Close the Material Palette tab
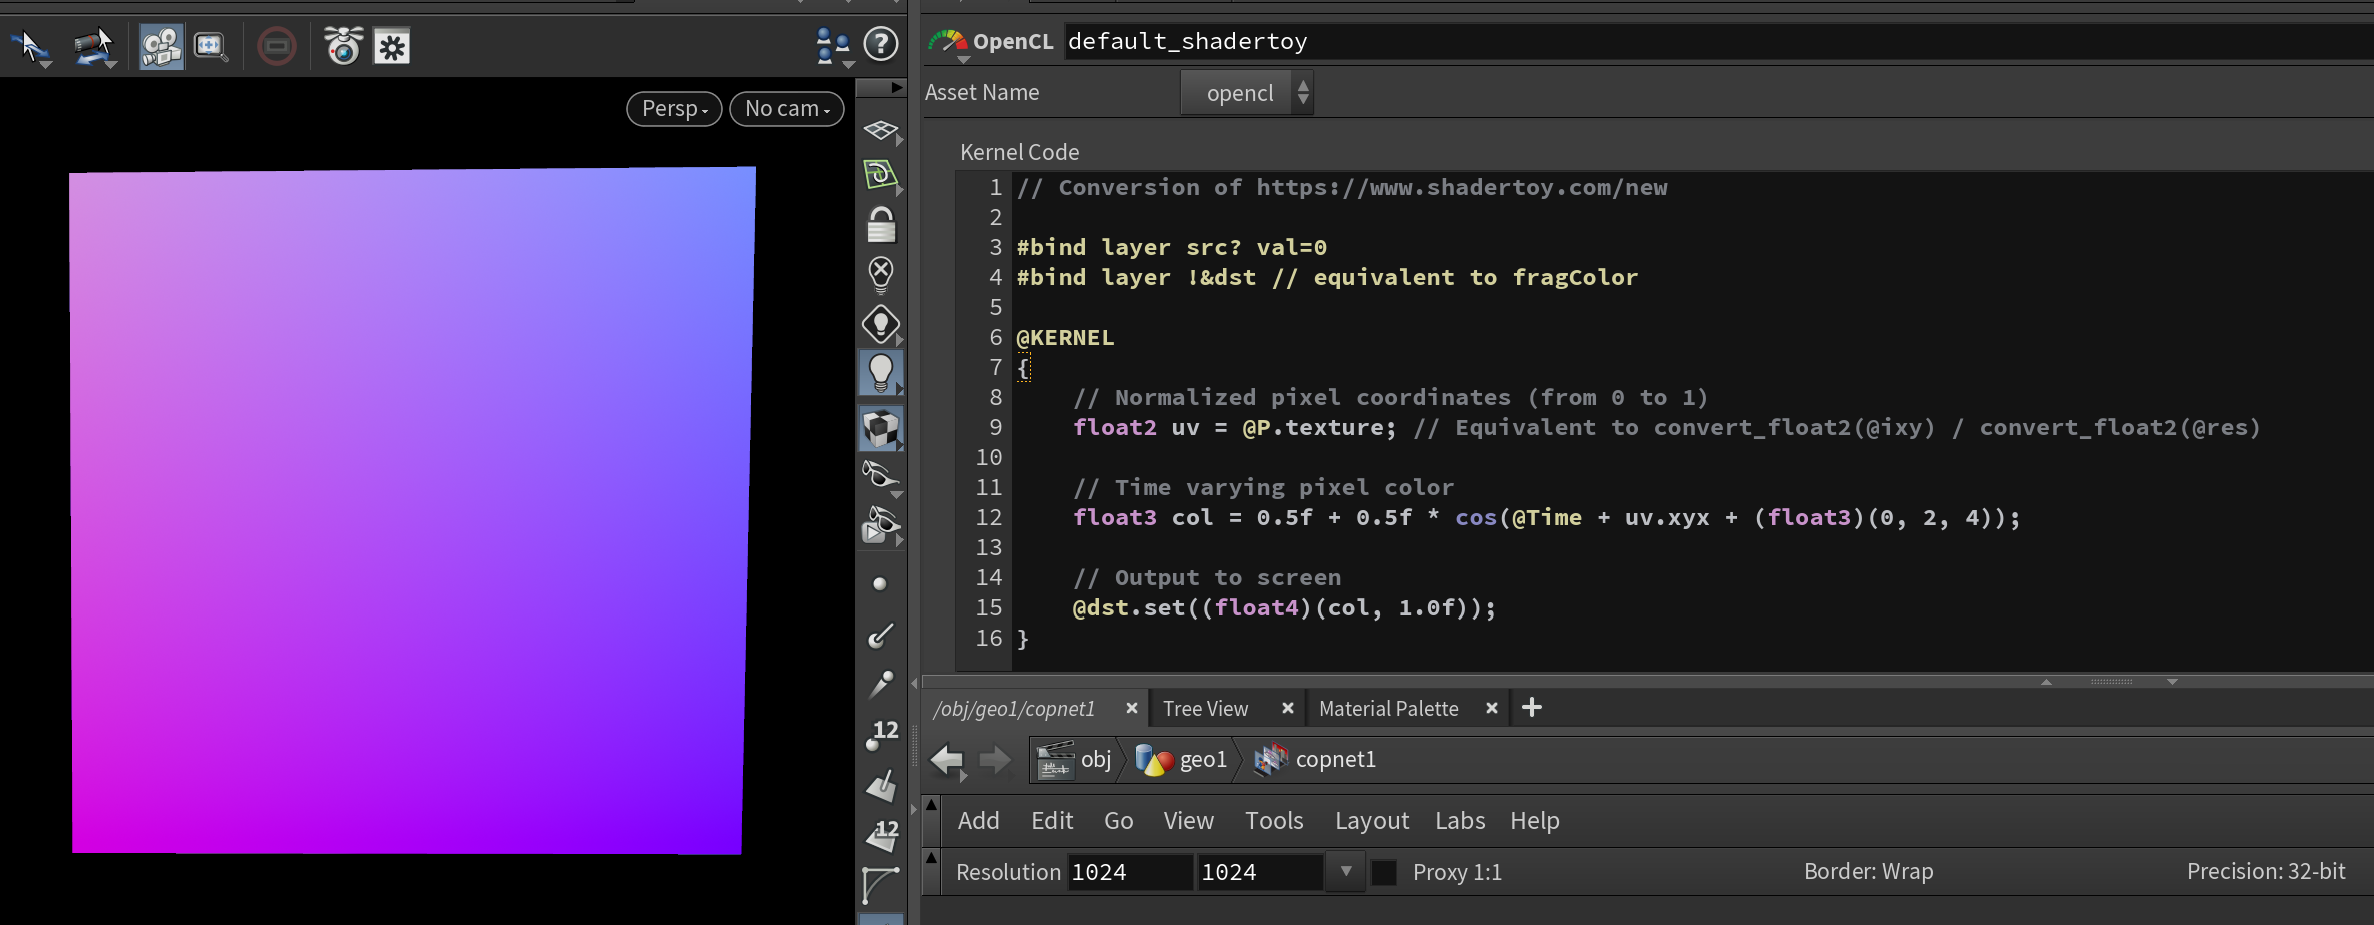Image resolution: width=2374 pixels, height=925 pixels. coord(1491,708)
